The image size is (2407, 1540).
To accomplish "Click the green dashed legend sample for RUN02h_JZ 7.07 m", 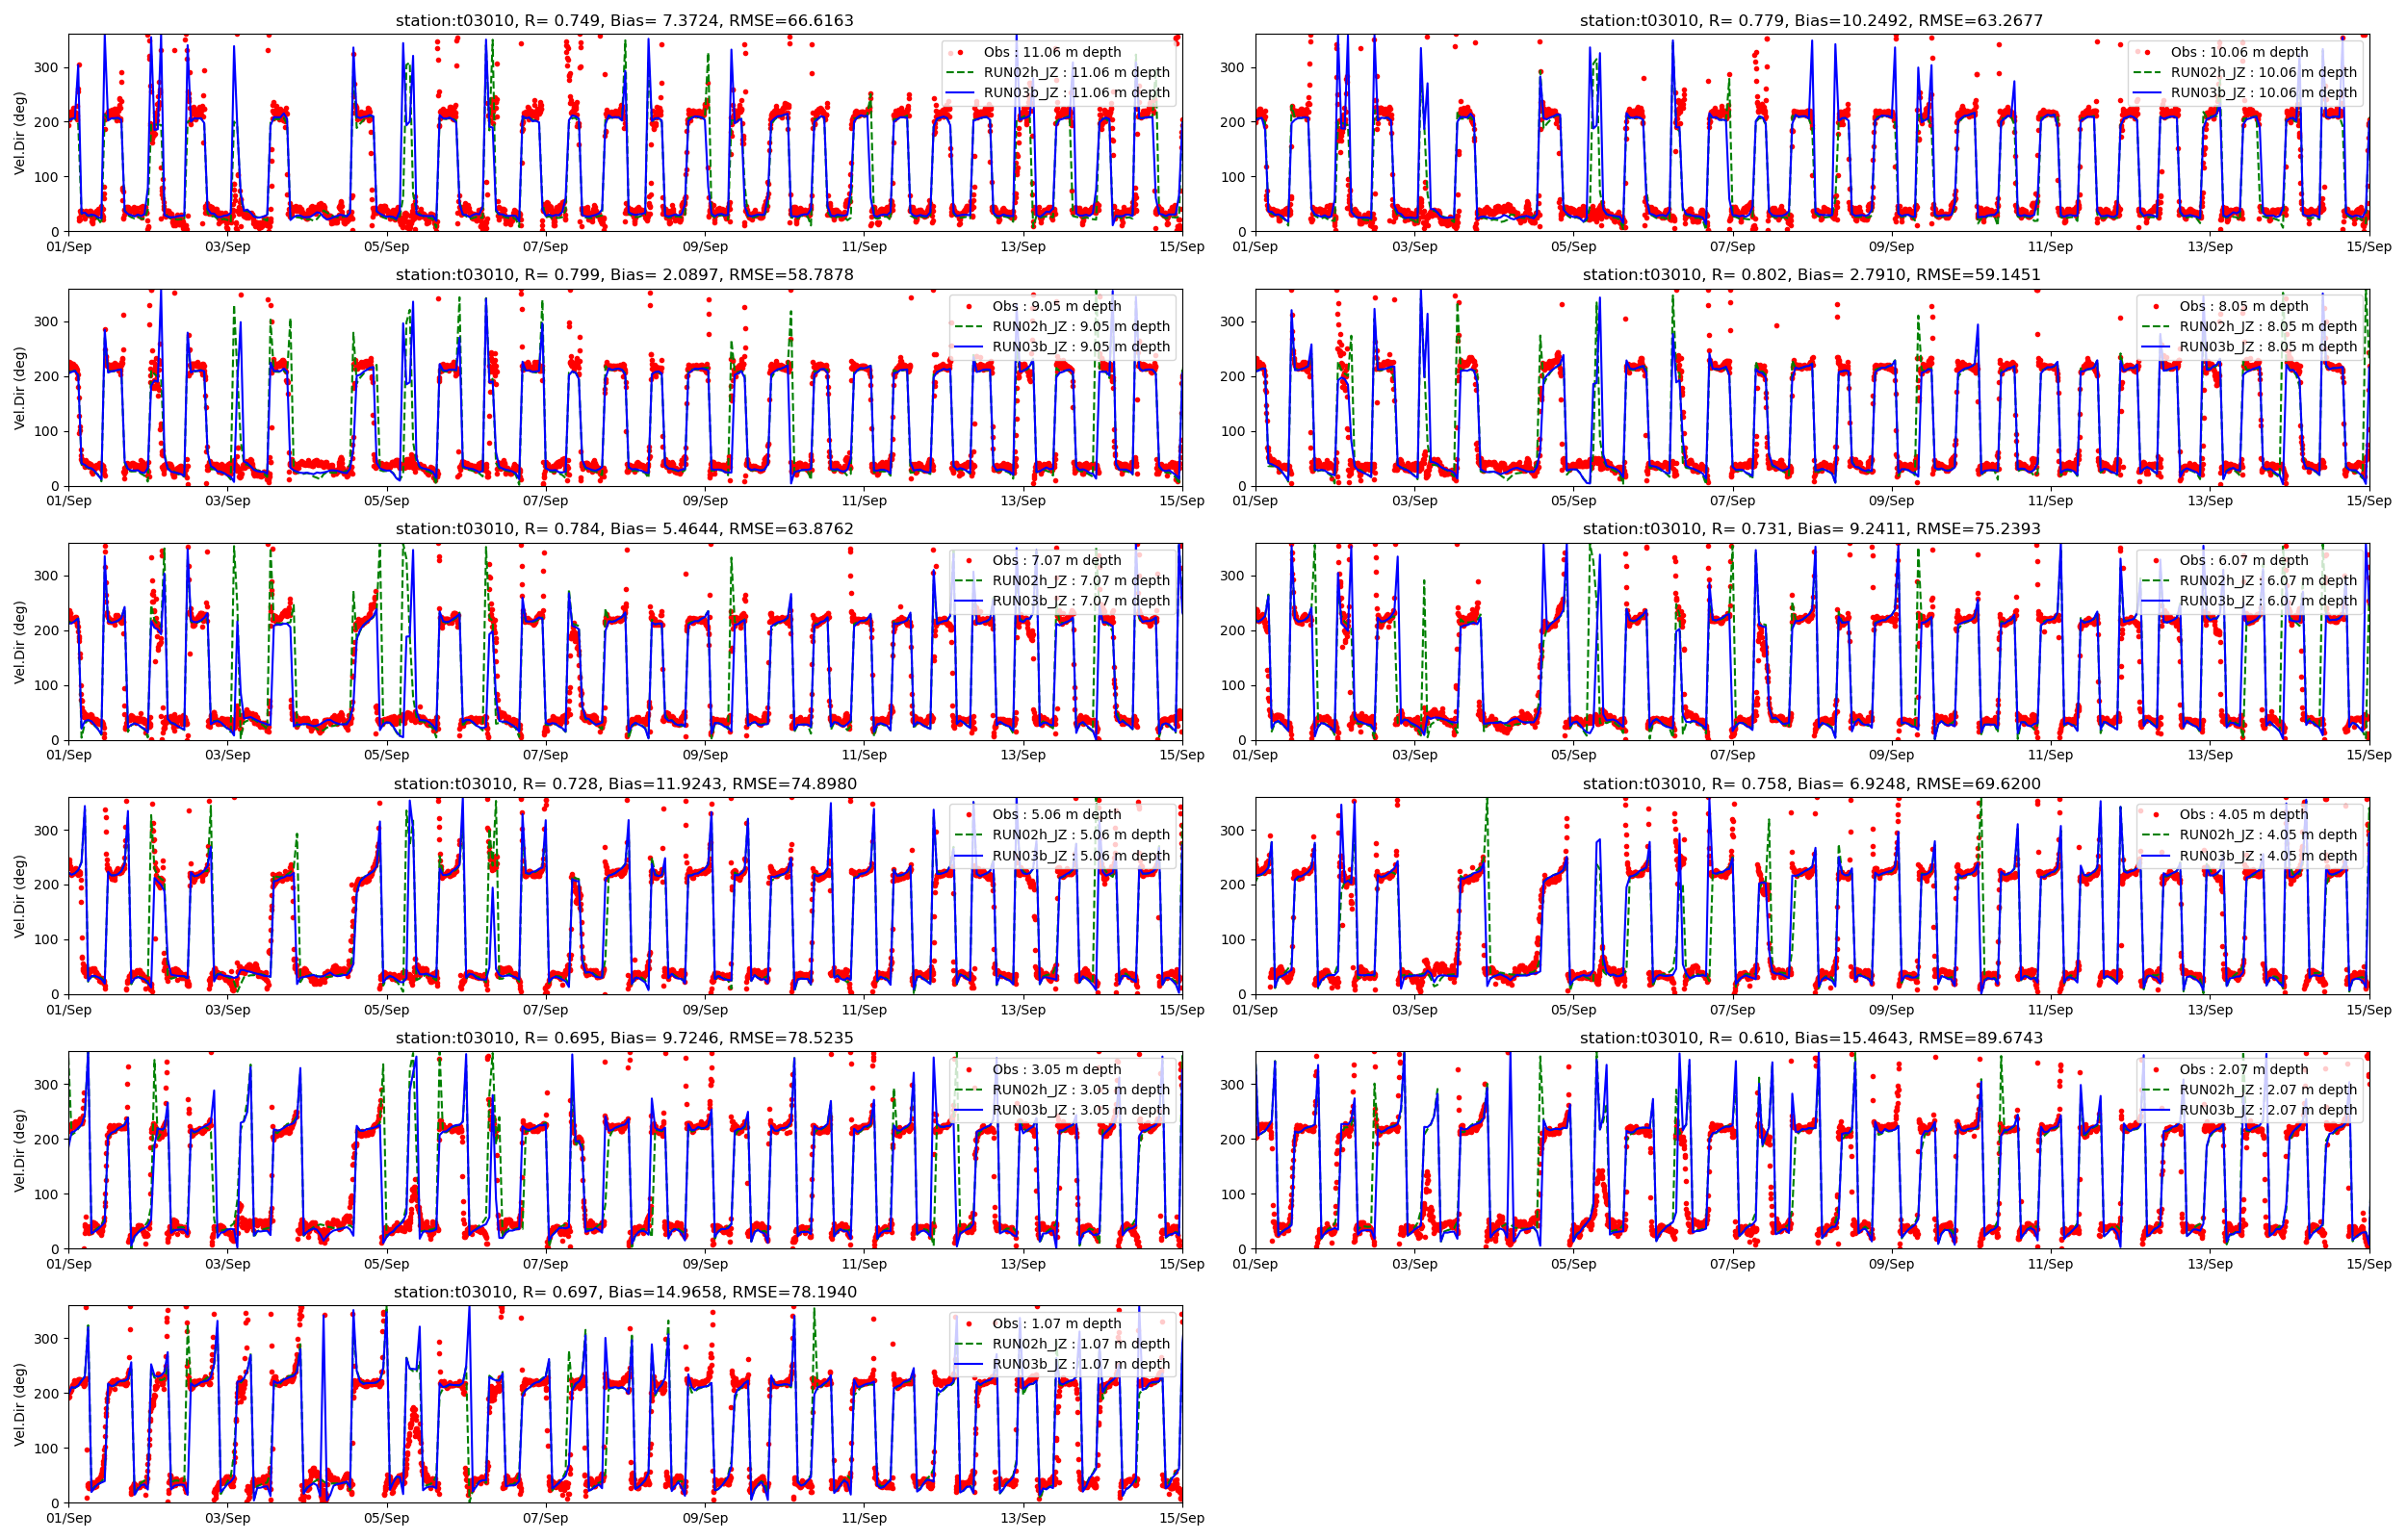I will click(968, 580).
